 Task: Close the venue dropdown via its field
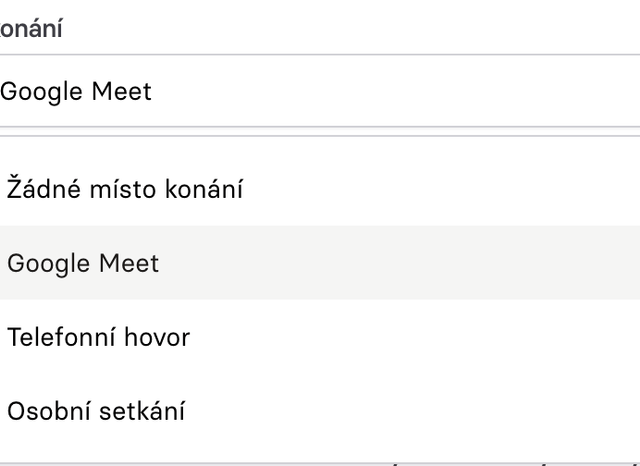pos(300,91)
